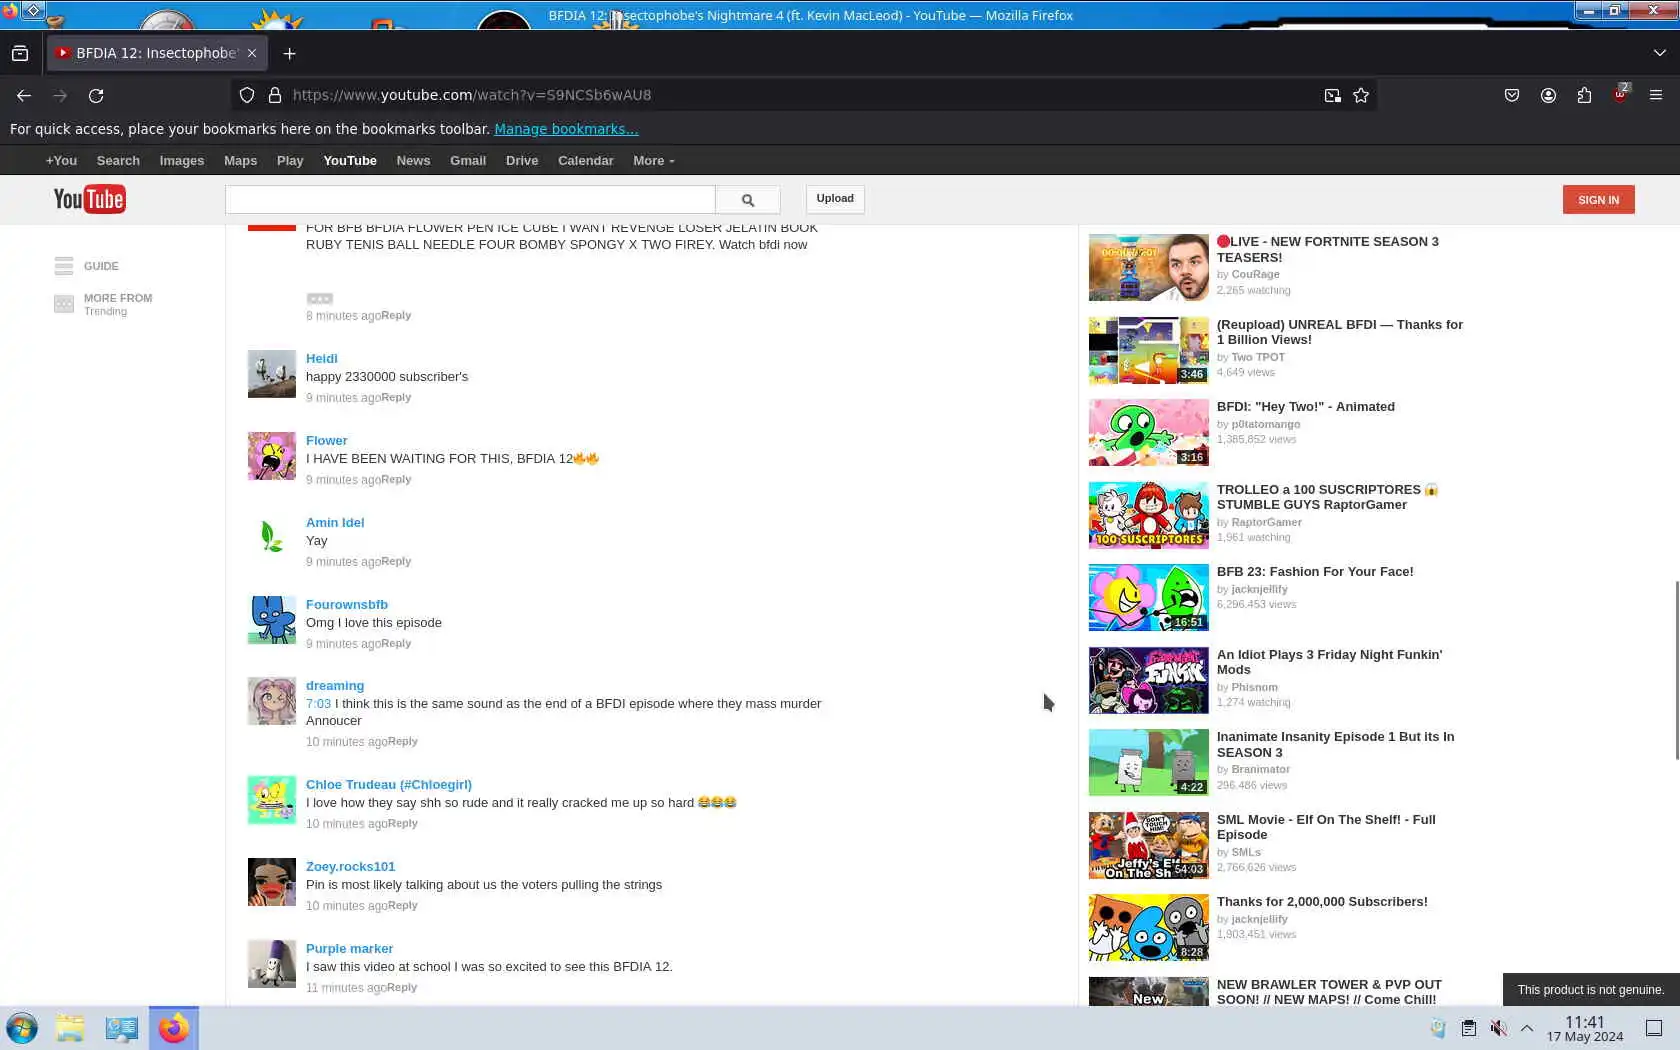Open the Manage bookmarks link
Viewport: 1680px width, 1050px height.
click(x=566, y=129)
